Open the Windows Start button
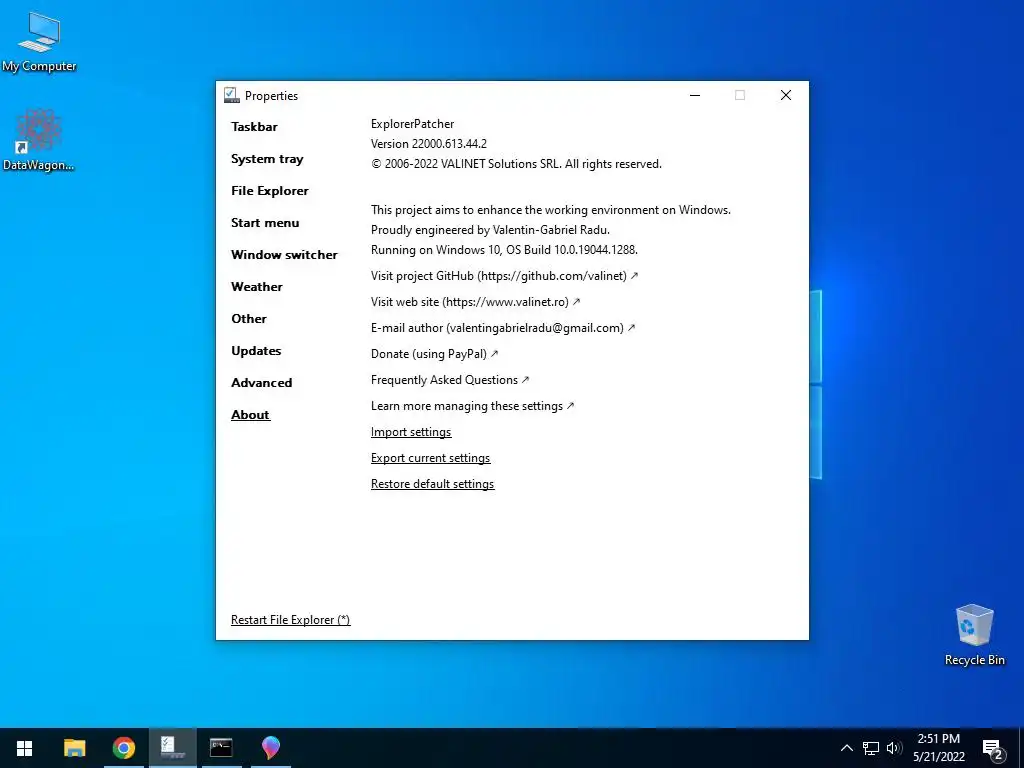The width and height of the screenshot is (1024, 768). click(25, 748)
